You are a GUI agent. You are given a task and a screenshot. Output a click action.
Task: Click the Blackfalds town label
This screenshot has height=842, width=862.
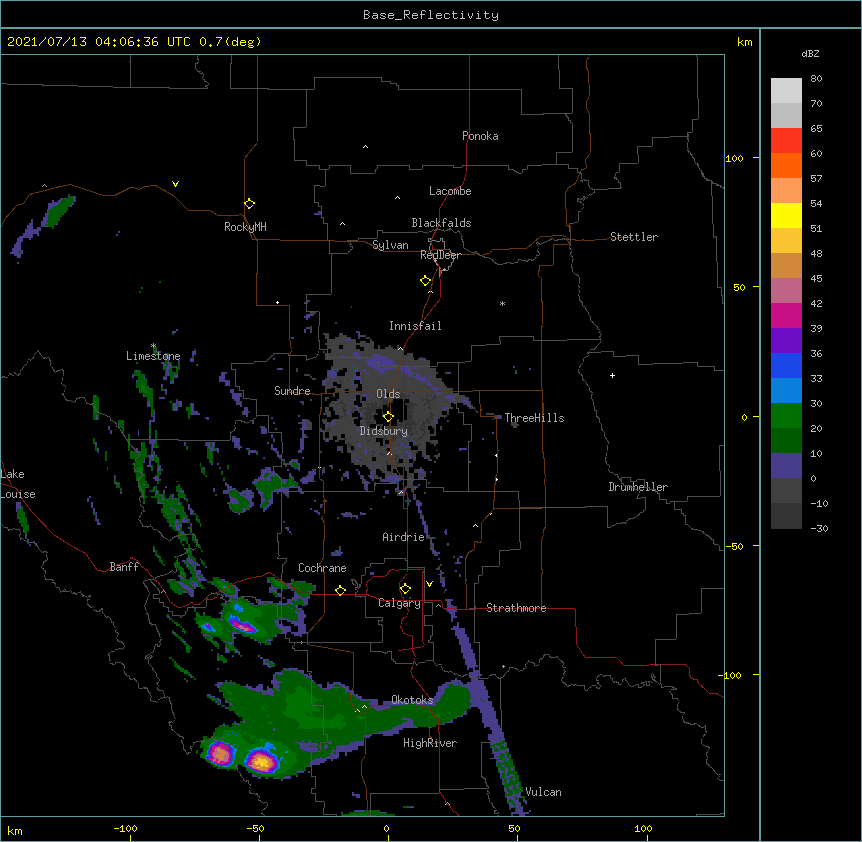[x=441, y=223]
